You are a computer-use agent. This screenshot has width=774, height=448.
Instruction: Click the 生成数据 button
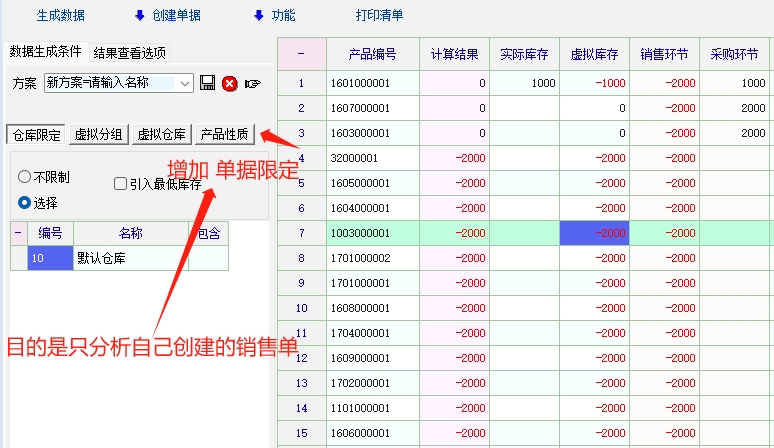coord(60,16)
